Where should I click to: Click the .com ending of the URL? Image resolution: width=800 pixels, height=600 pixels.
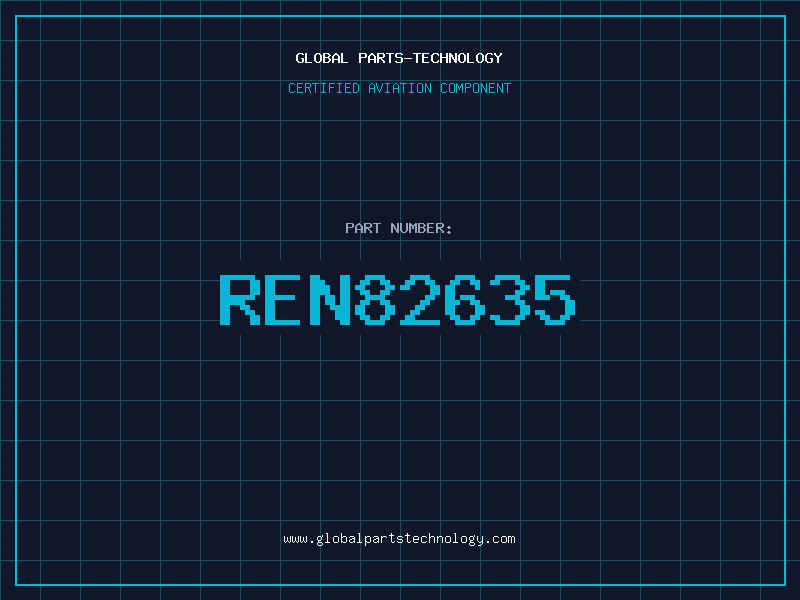(499, 539)
